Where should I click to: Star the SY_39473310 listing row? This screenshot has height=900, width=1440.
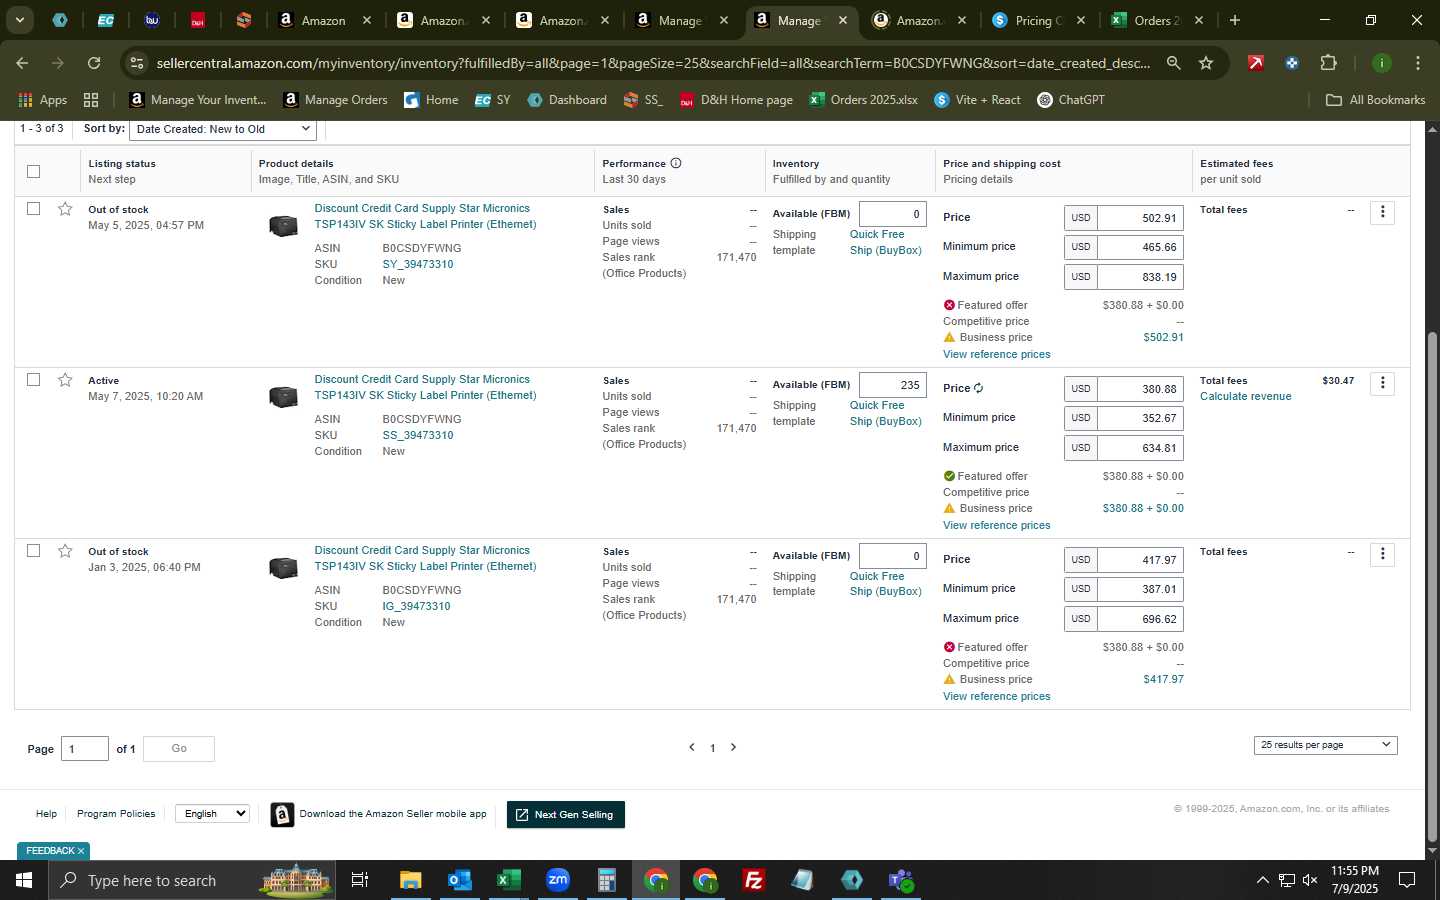[65, 209]
